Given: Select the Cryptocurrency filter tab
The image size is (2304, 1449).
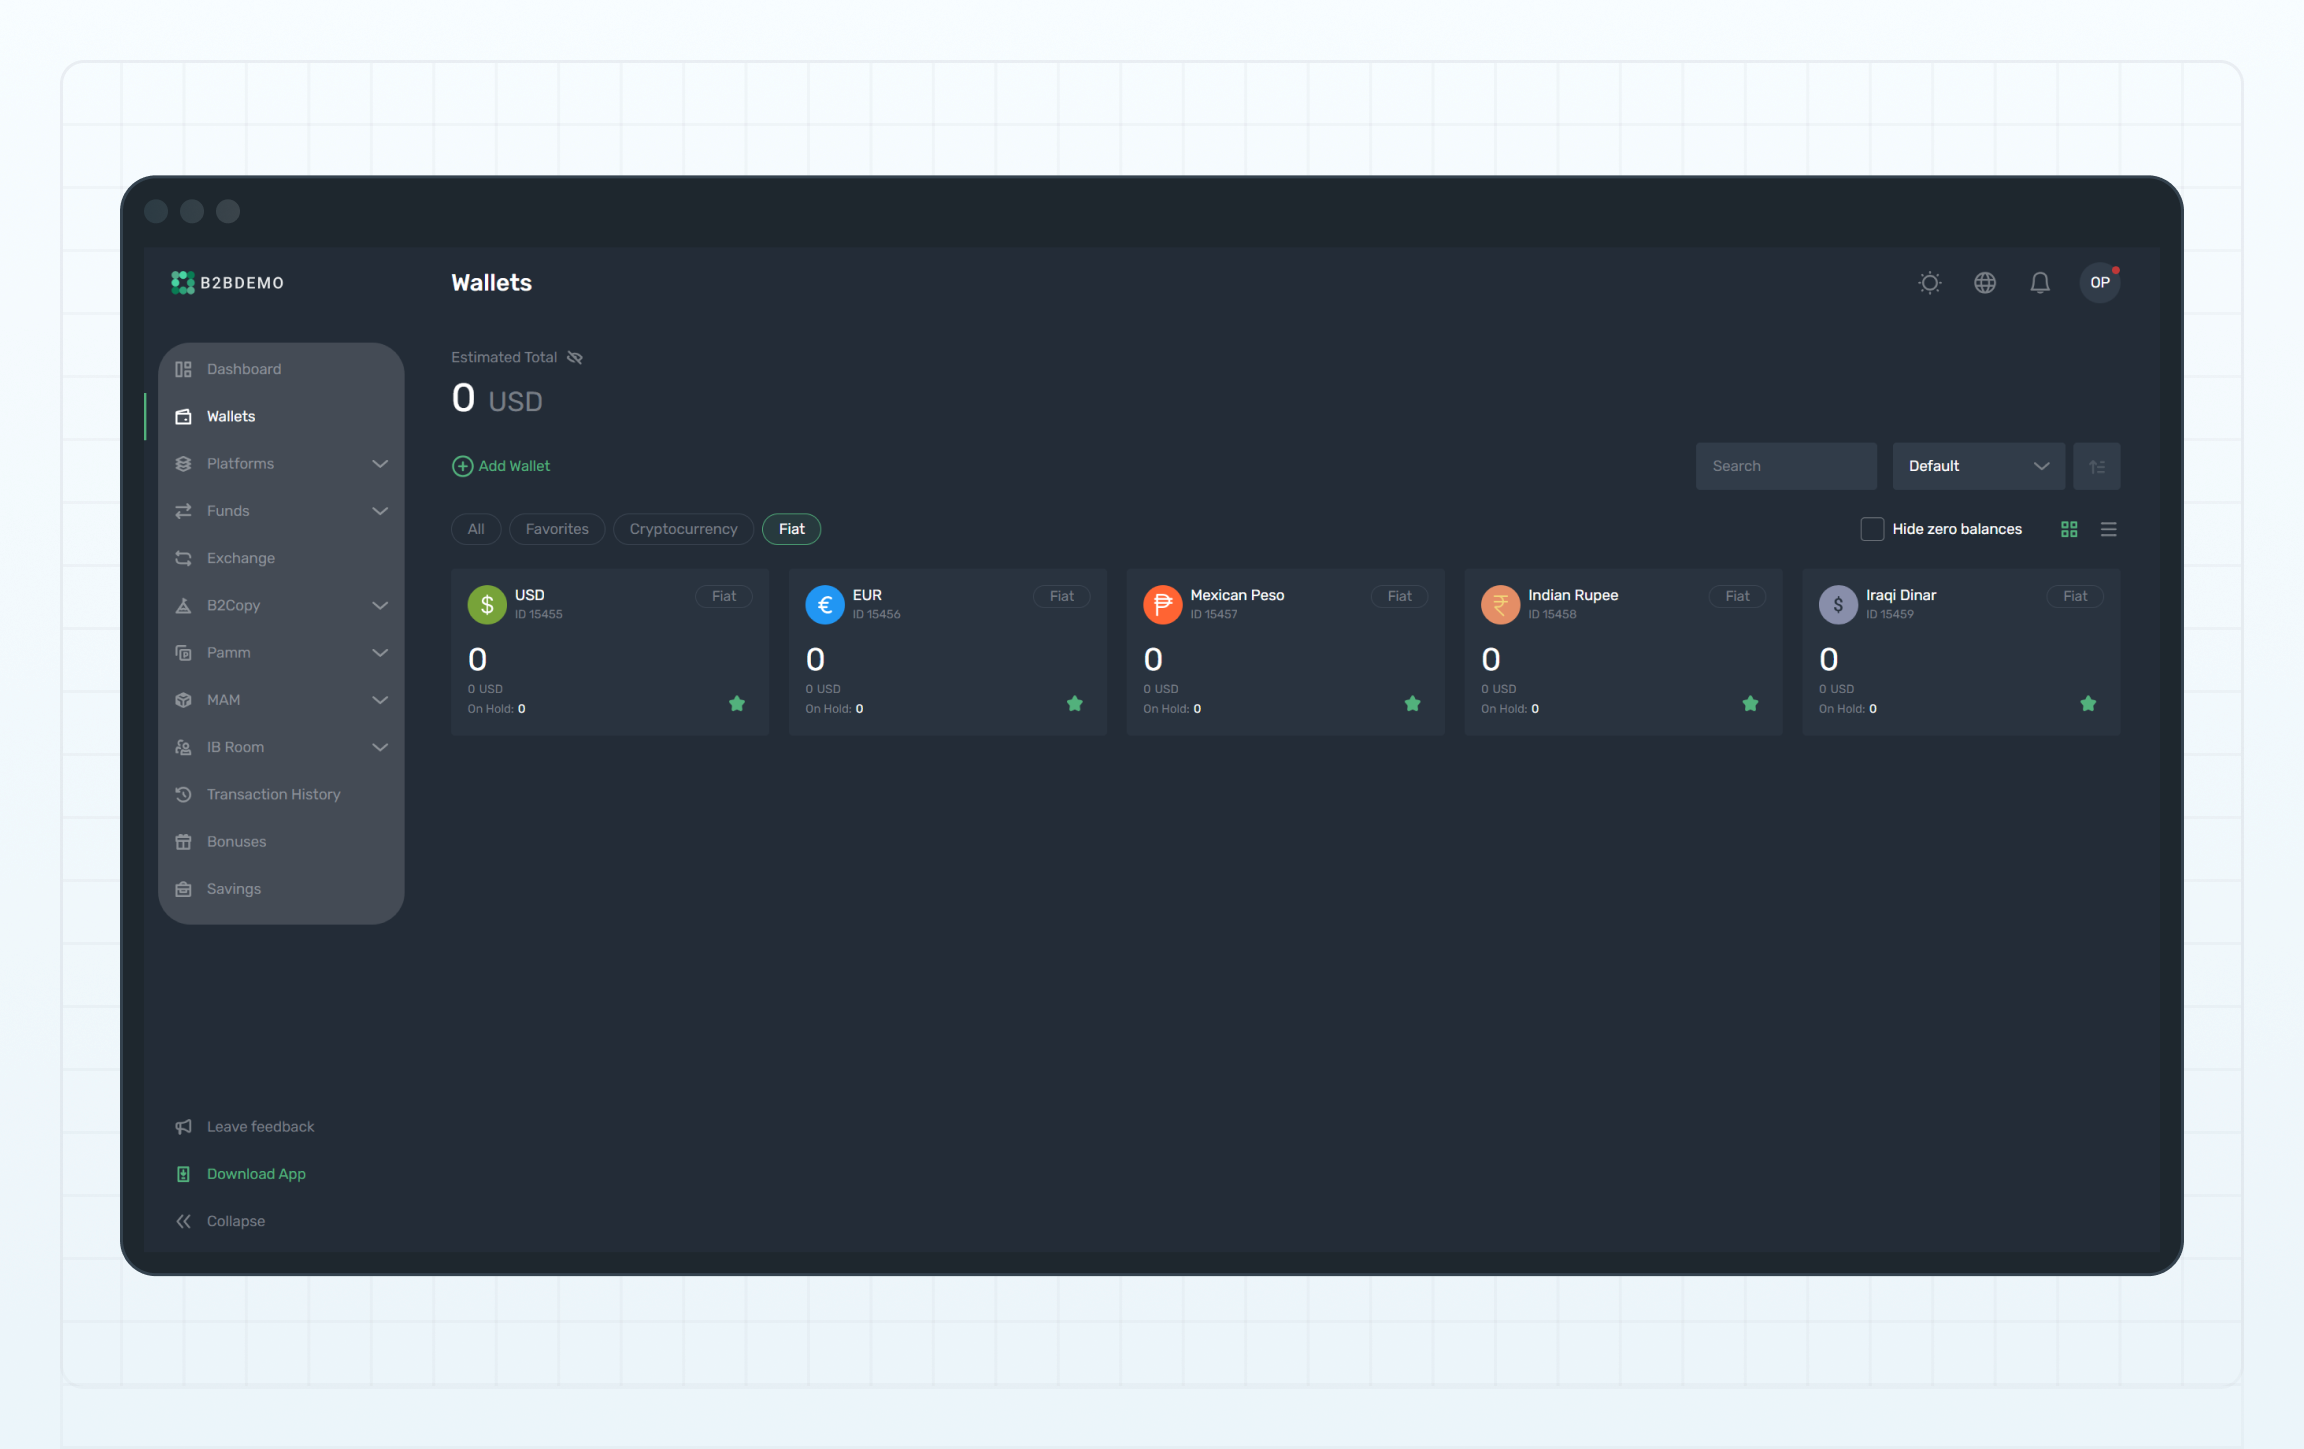Looking at the screenshot, I should coord(683,529).
